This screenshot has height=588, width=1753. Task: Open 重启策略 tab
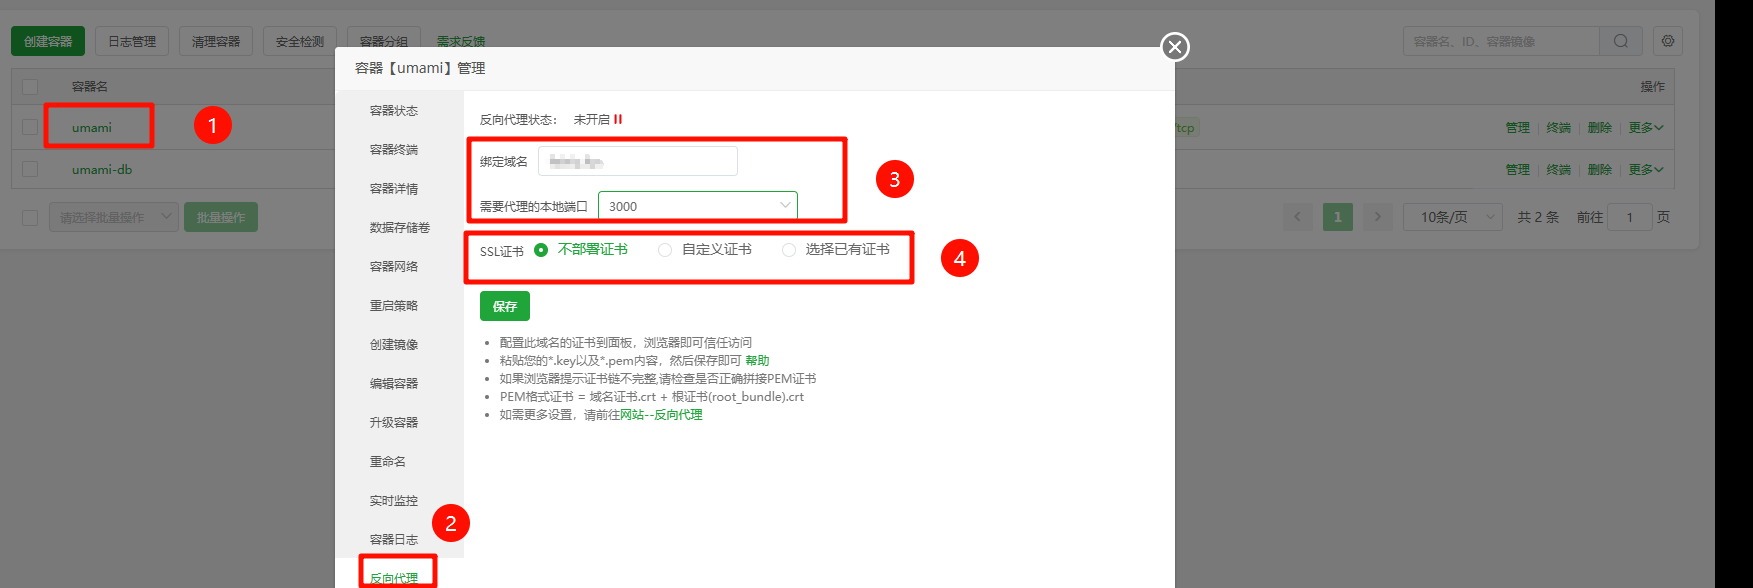[x=394, y=306]
